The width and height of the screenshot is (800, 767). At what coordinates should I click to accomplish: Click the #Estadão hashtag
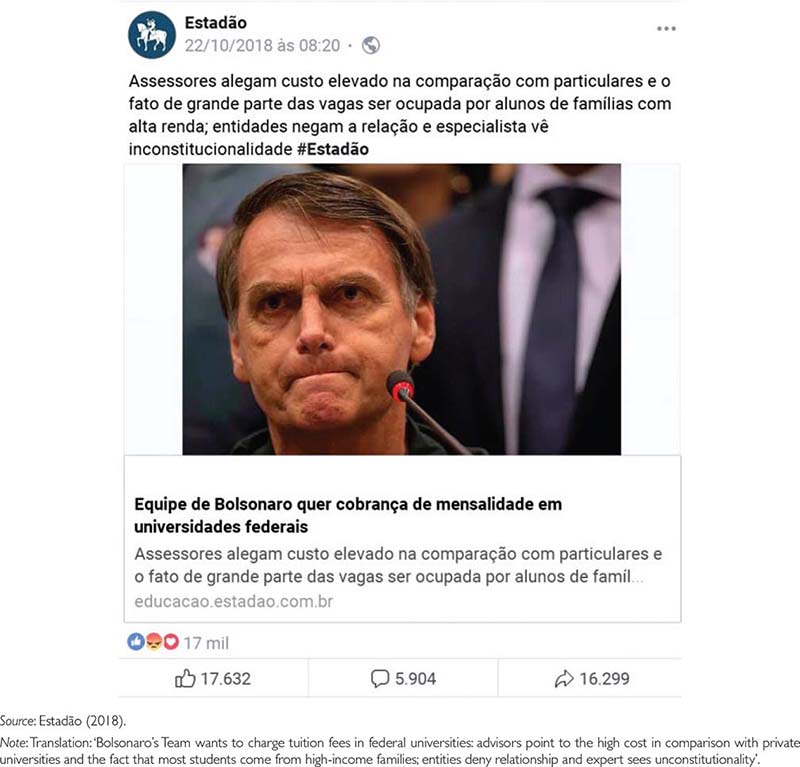[333, 149]
